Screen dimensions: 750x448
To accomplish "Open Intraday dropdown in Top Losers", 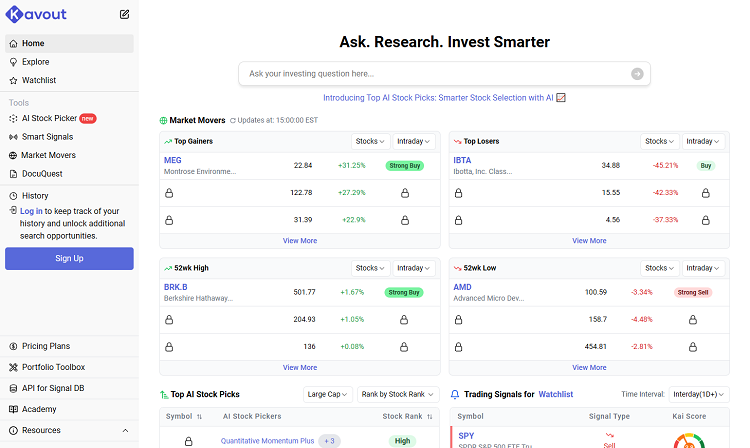I will (703, 142).
